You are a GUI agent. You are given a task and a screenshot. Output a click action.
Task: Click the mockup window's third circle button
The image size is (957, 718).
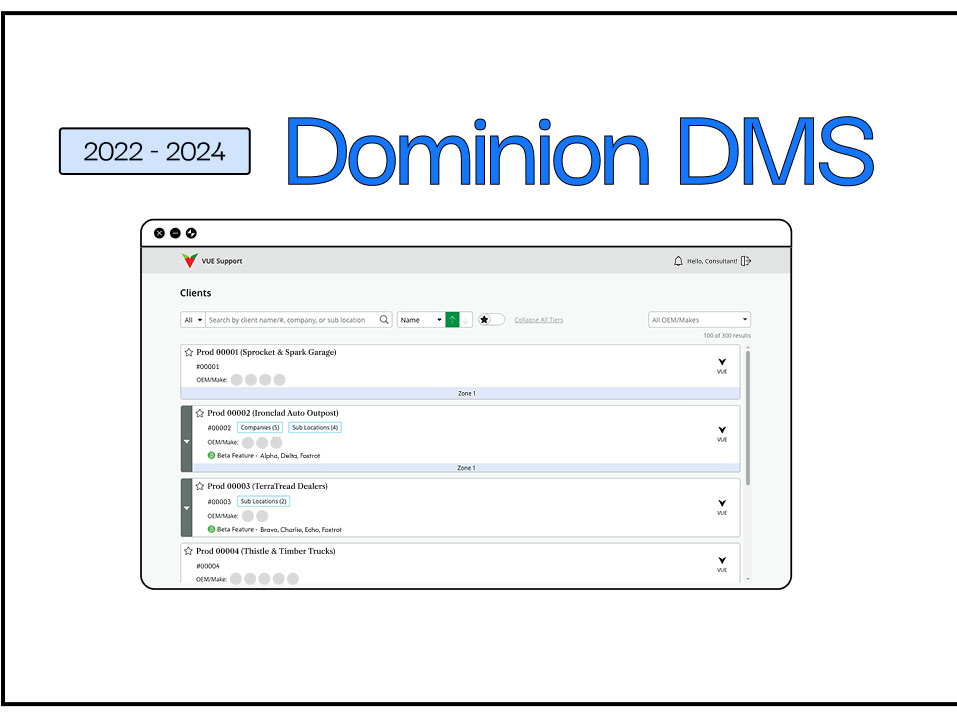[x=191, y=233]
